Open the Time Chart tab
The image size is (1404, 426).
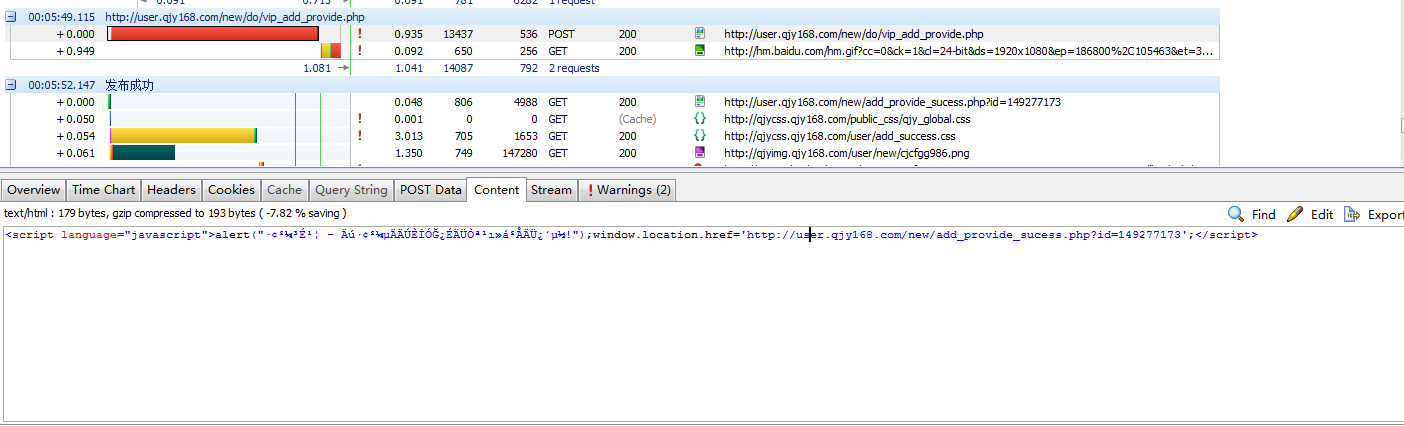103,190
